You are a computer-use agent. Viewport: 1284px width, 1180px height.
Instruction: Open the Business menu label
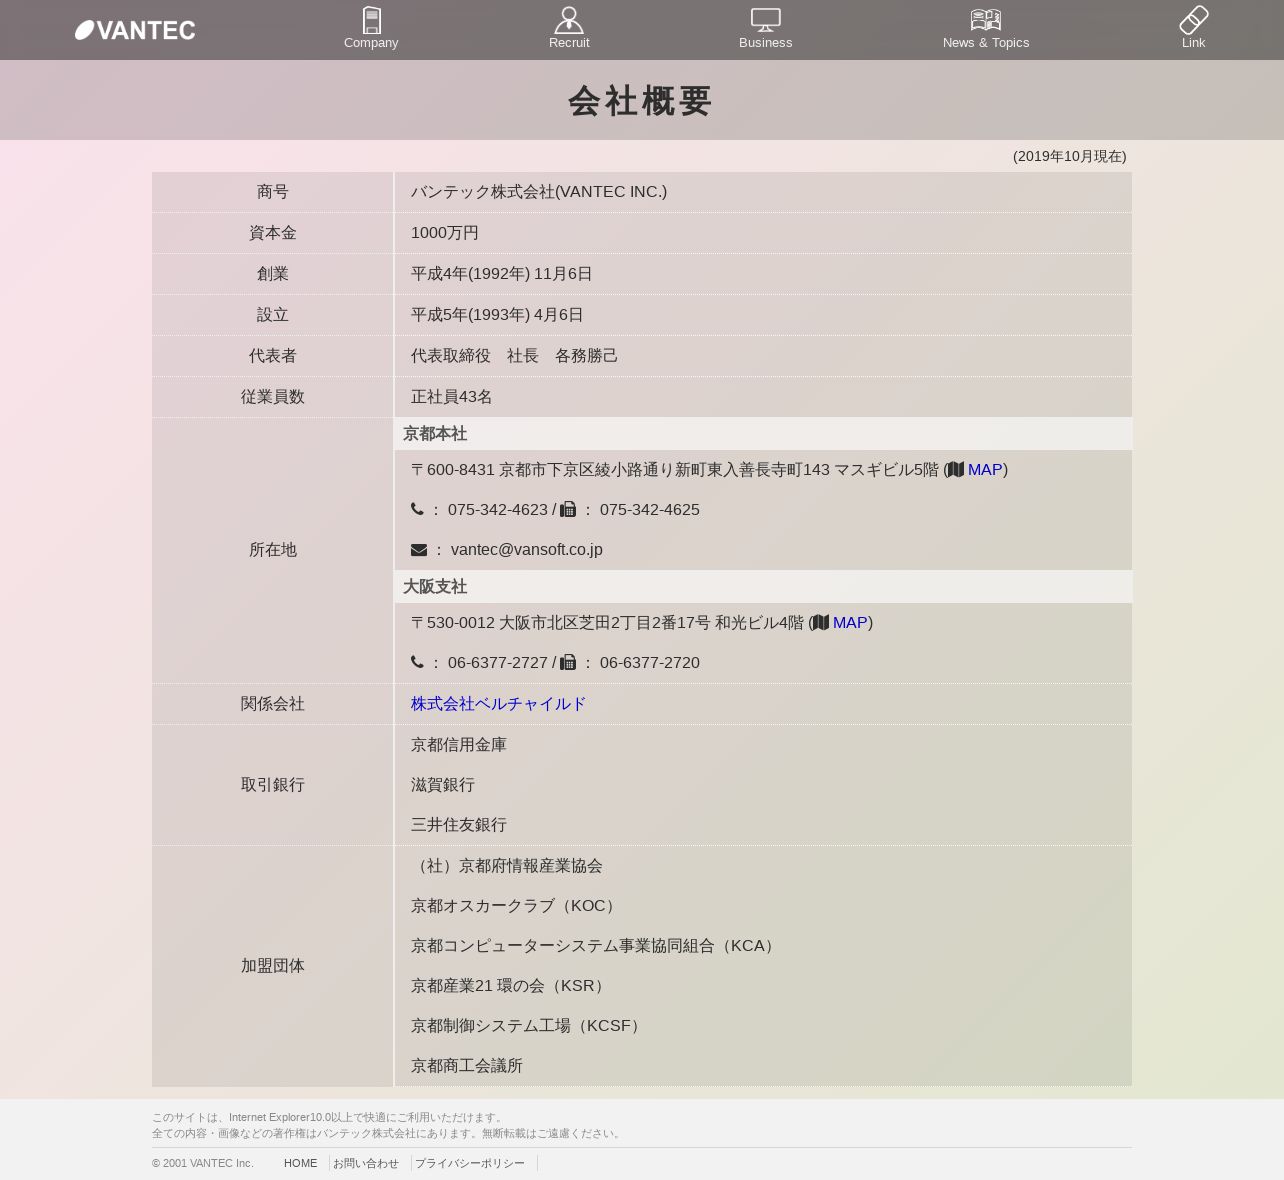point(766,43)
